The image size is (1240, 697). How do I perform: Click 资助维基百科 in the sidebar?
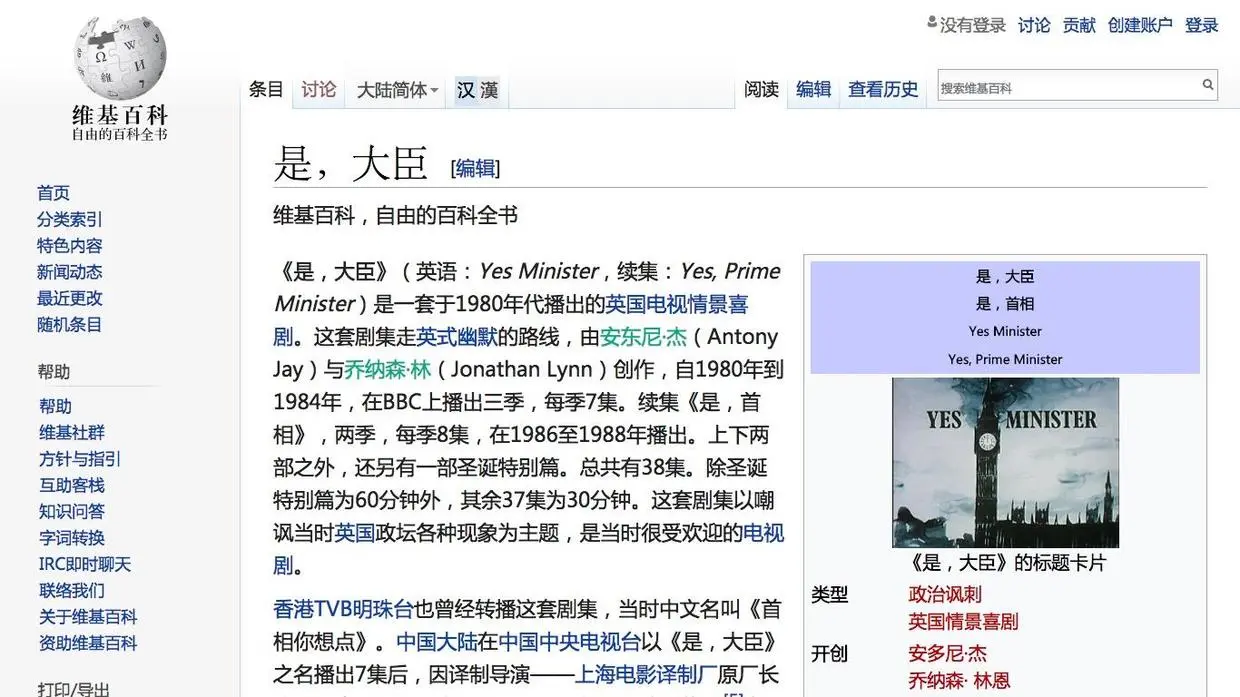[x=88, y=643]
